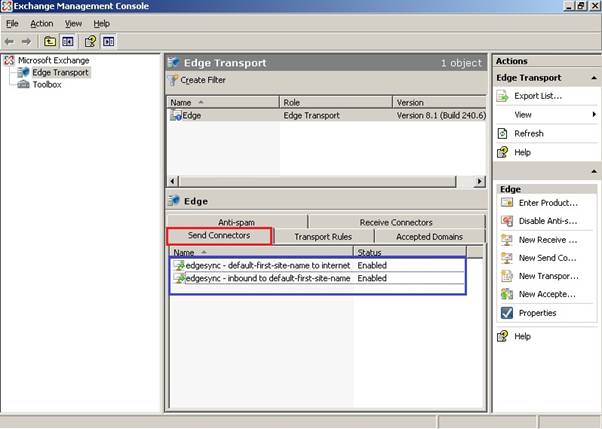Click 'Version 8.1 (Build 240.6)' cell
Image resolution: width=602 pixels, height=429 pixels.
[x=441, y=116]
